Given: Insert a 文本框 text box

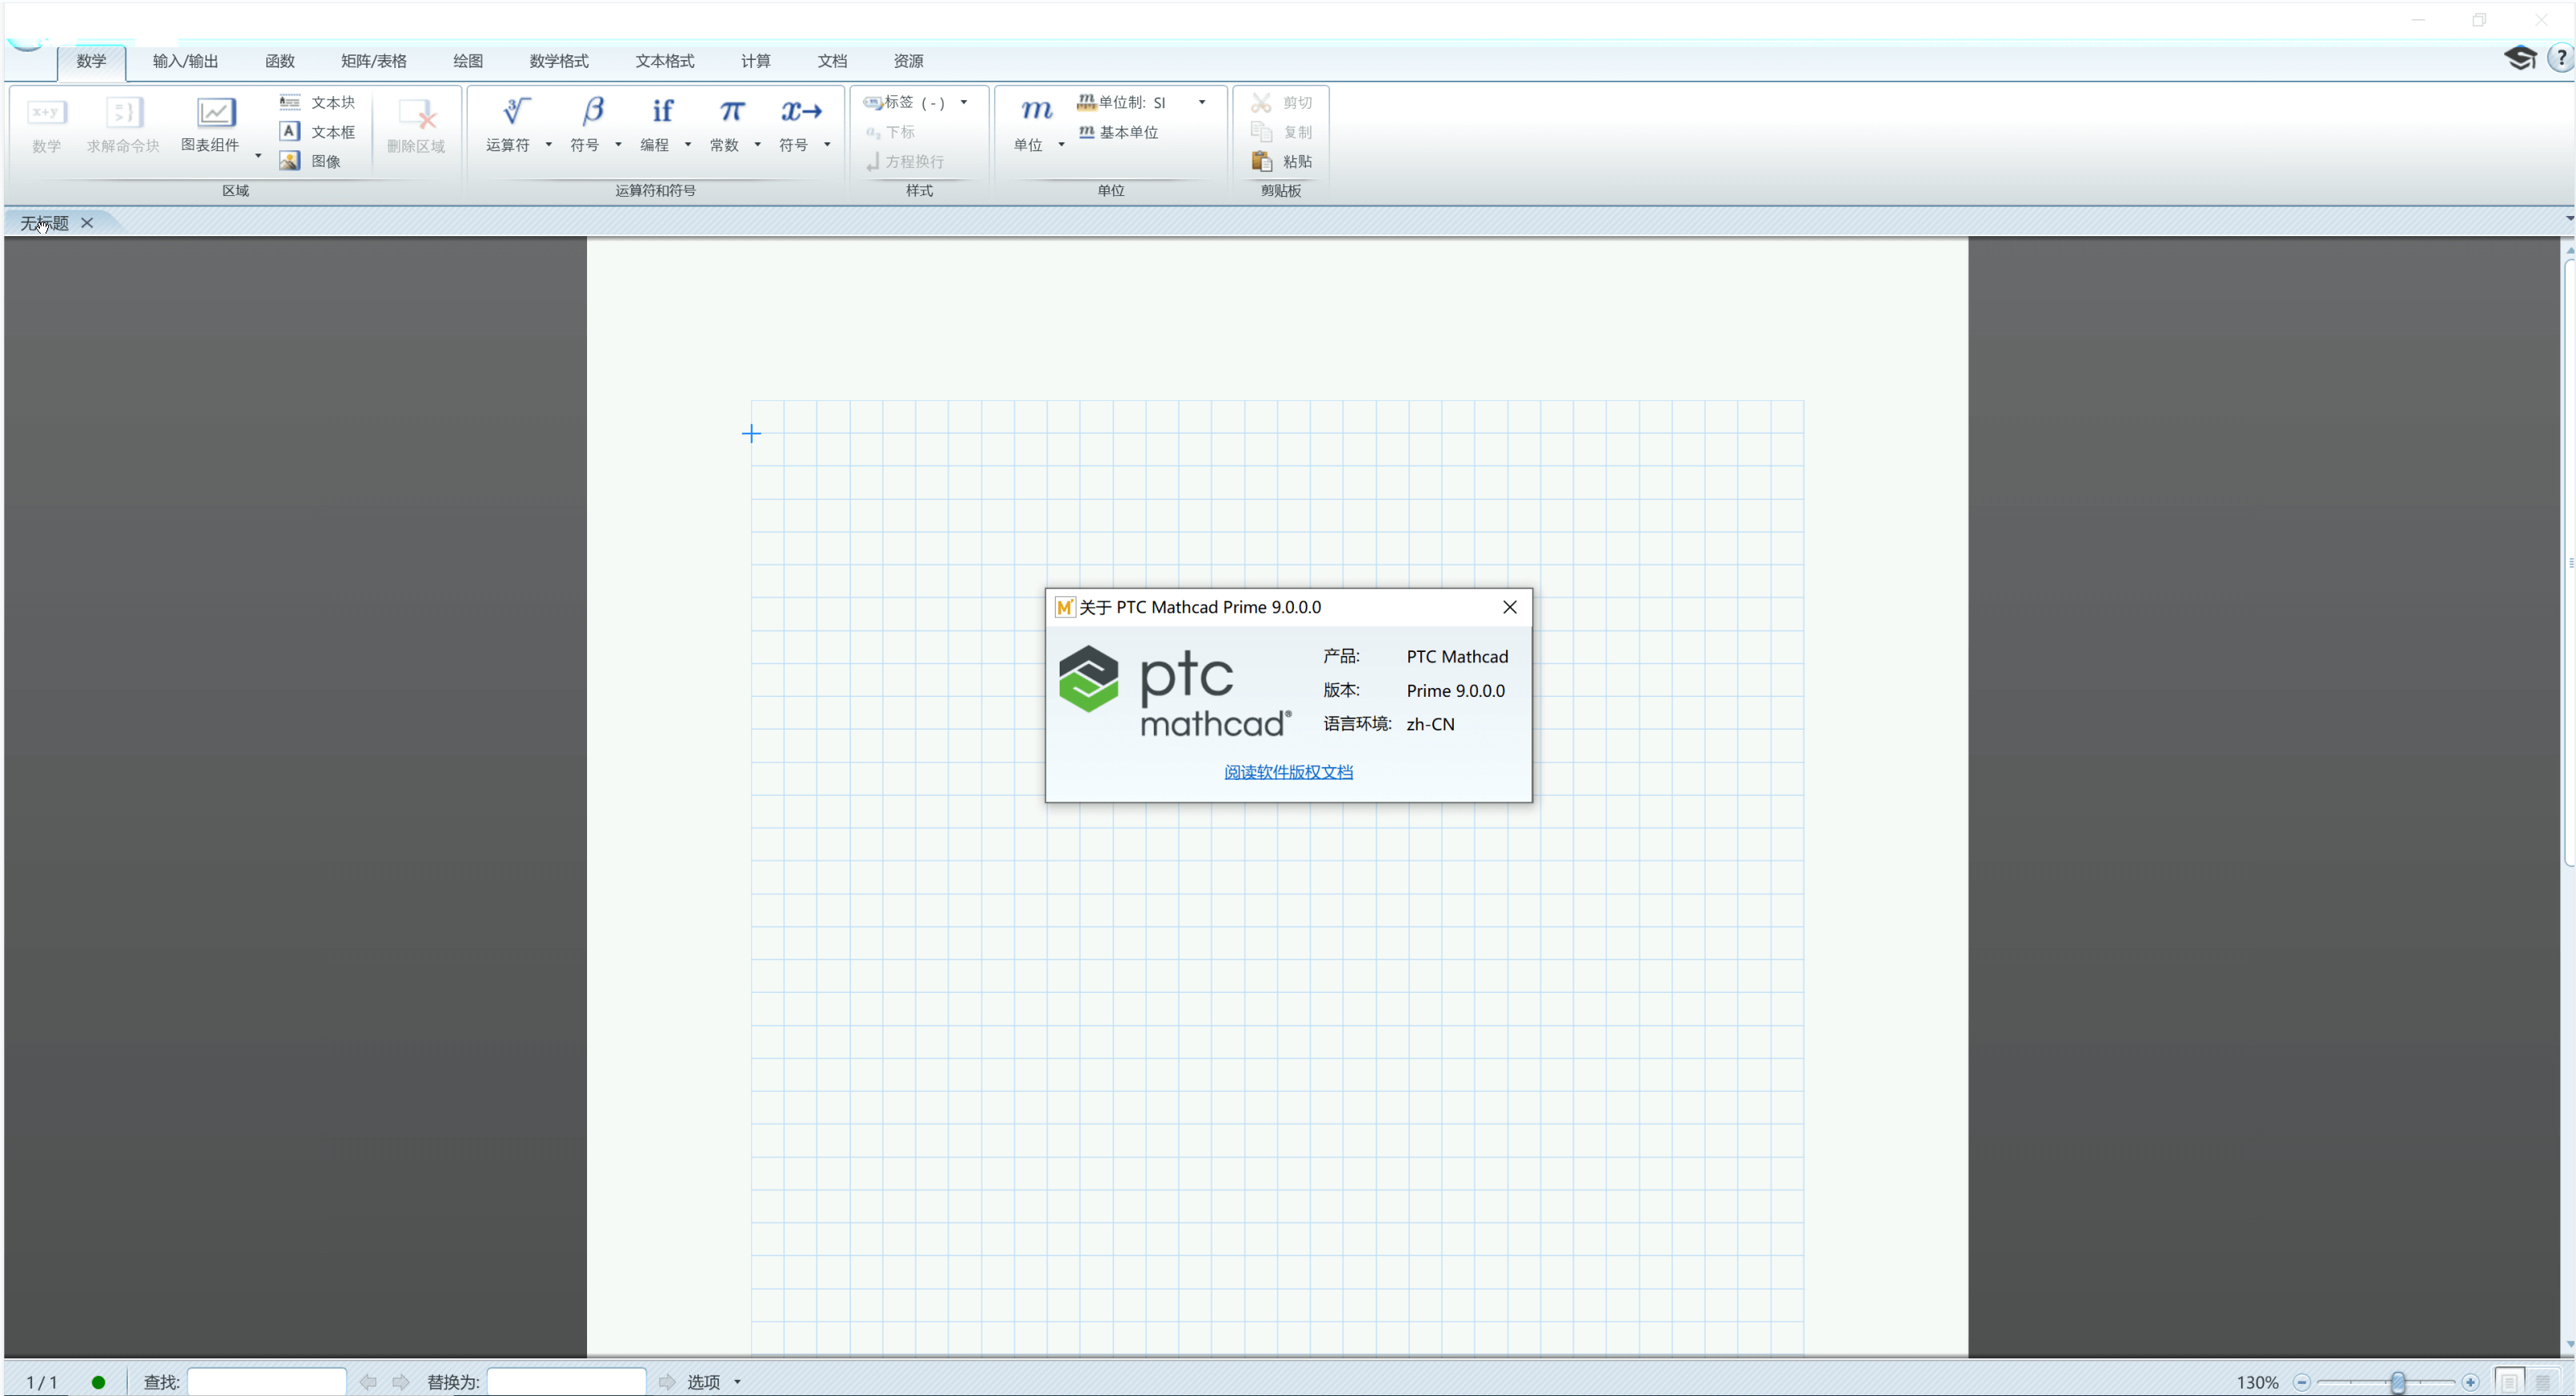Looking at the screenshot, I should pyautogui.click(x=320, y=132).
